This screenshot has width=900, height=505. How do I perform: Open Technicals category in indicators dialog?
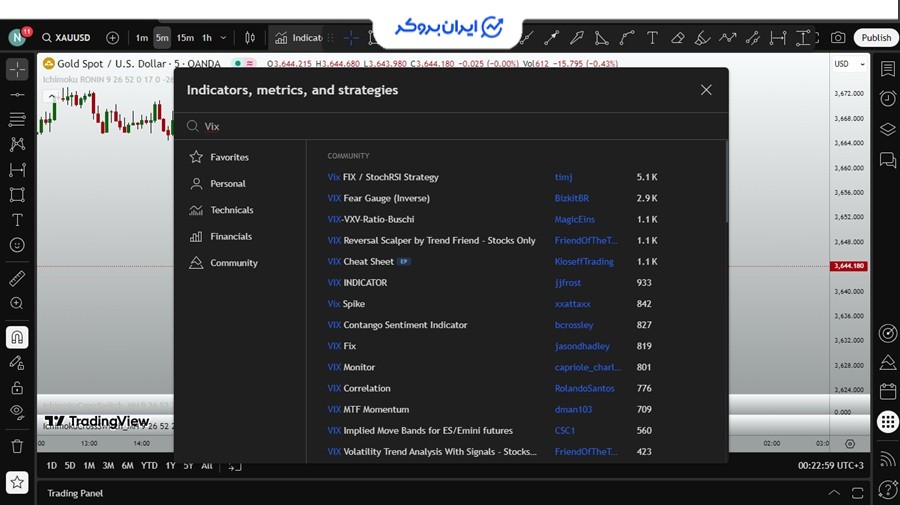240,210
